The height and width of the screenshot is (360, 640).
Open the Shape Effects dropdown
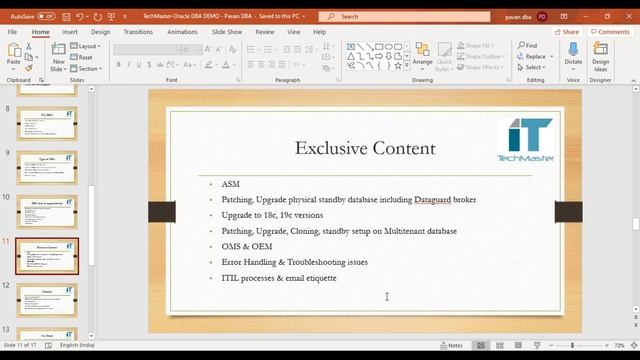pyautogui.click(x=480, y=67)
